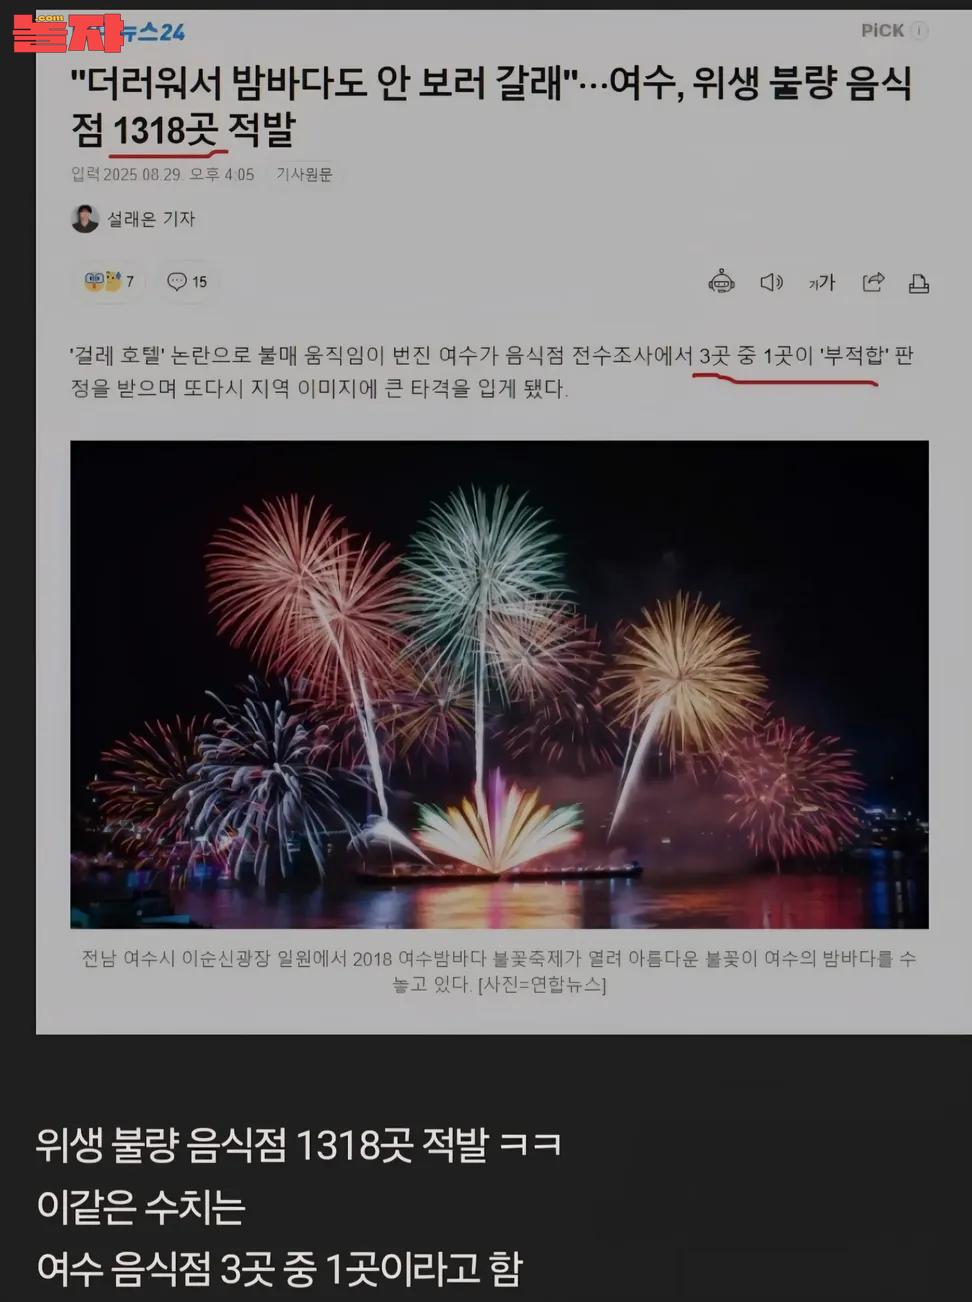Play article audio with the speaker icon
Image resolution: width=972 pixels, height=1302 pixels.
point(771,282)
